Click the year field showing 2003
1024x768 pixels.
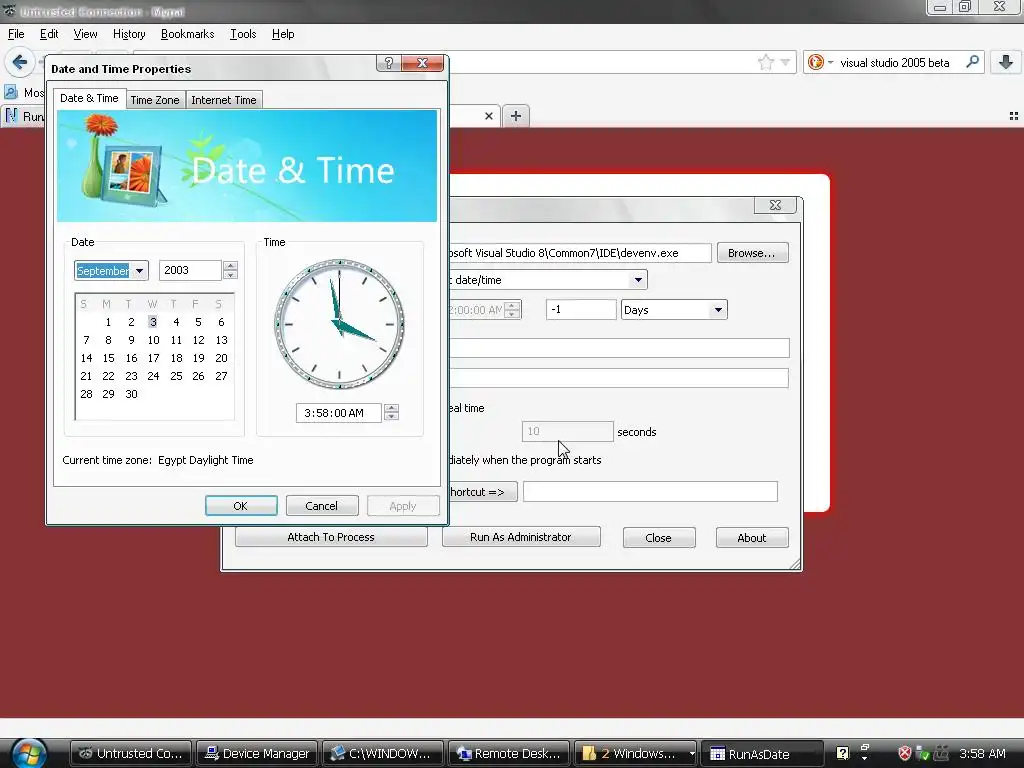[190, 270]
